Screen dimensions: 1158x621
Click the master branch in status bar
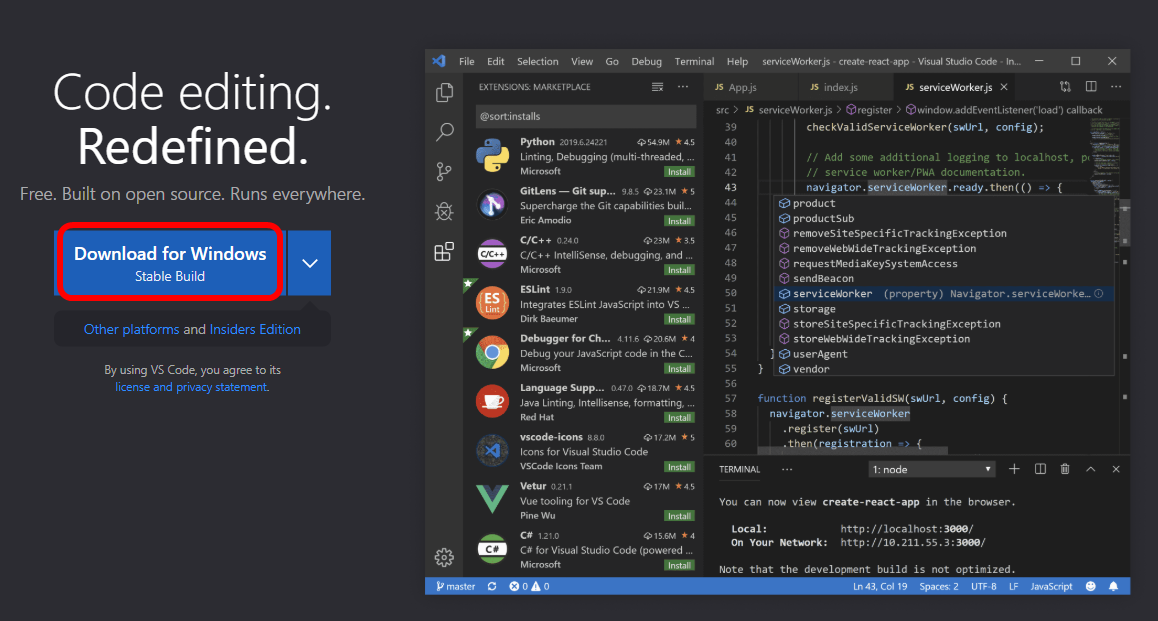456,586
